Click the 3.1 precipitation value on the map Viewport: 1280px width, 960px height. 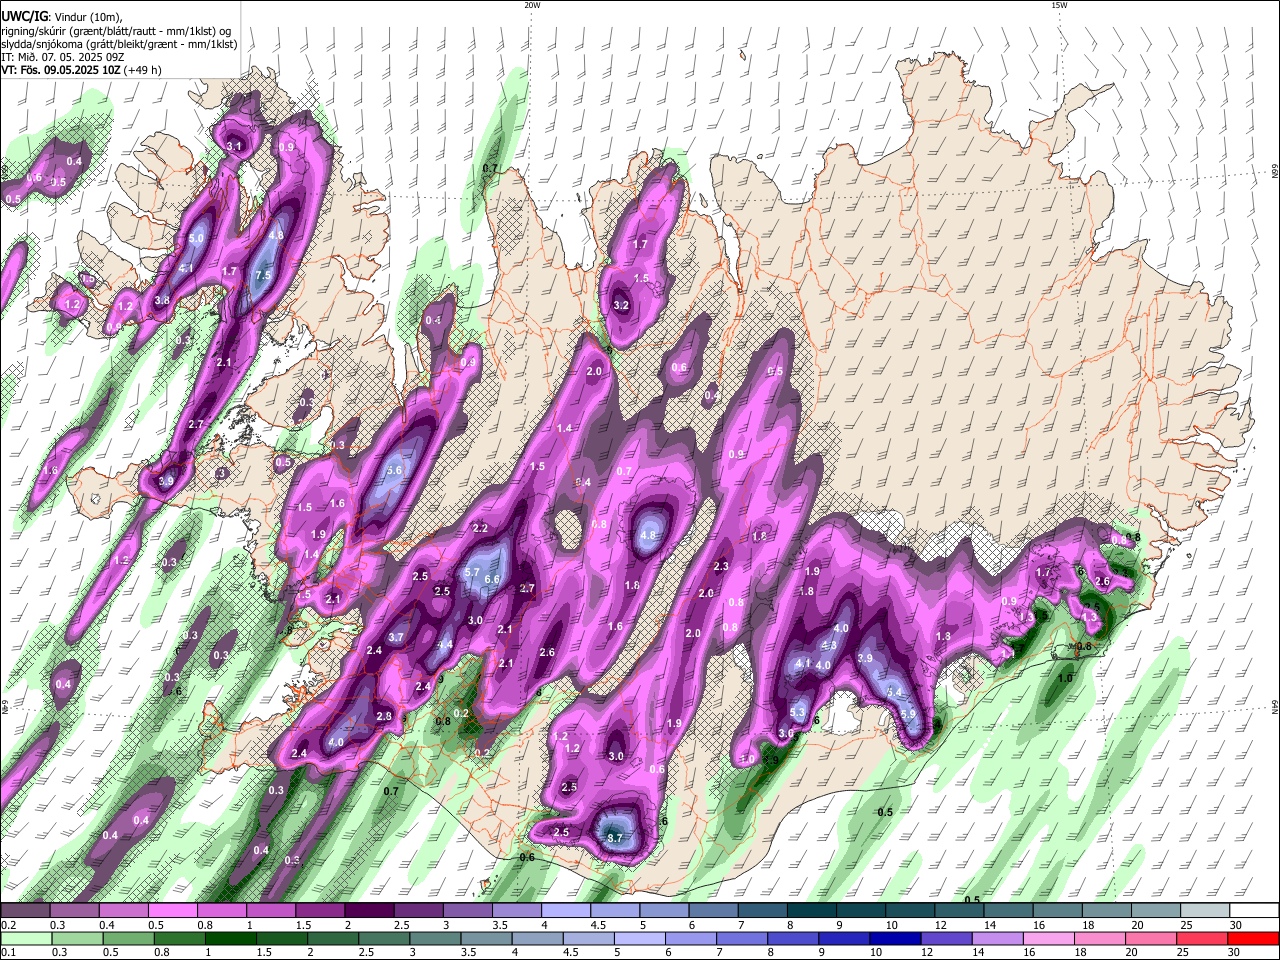235,147
